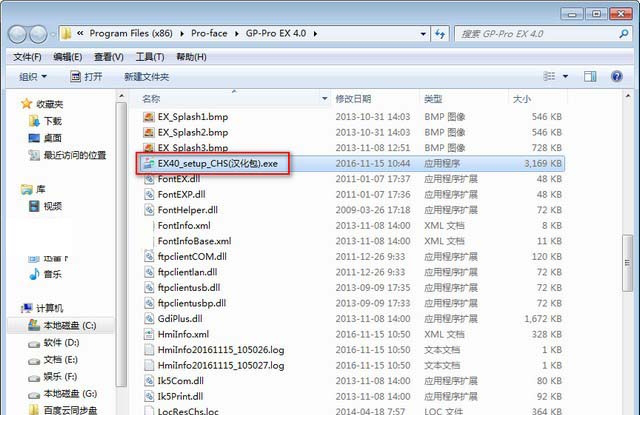Open 工具(T) menu

pyautogui.click(x=150, y=57)
